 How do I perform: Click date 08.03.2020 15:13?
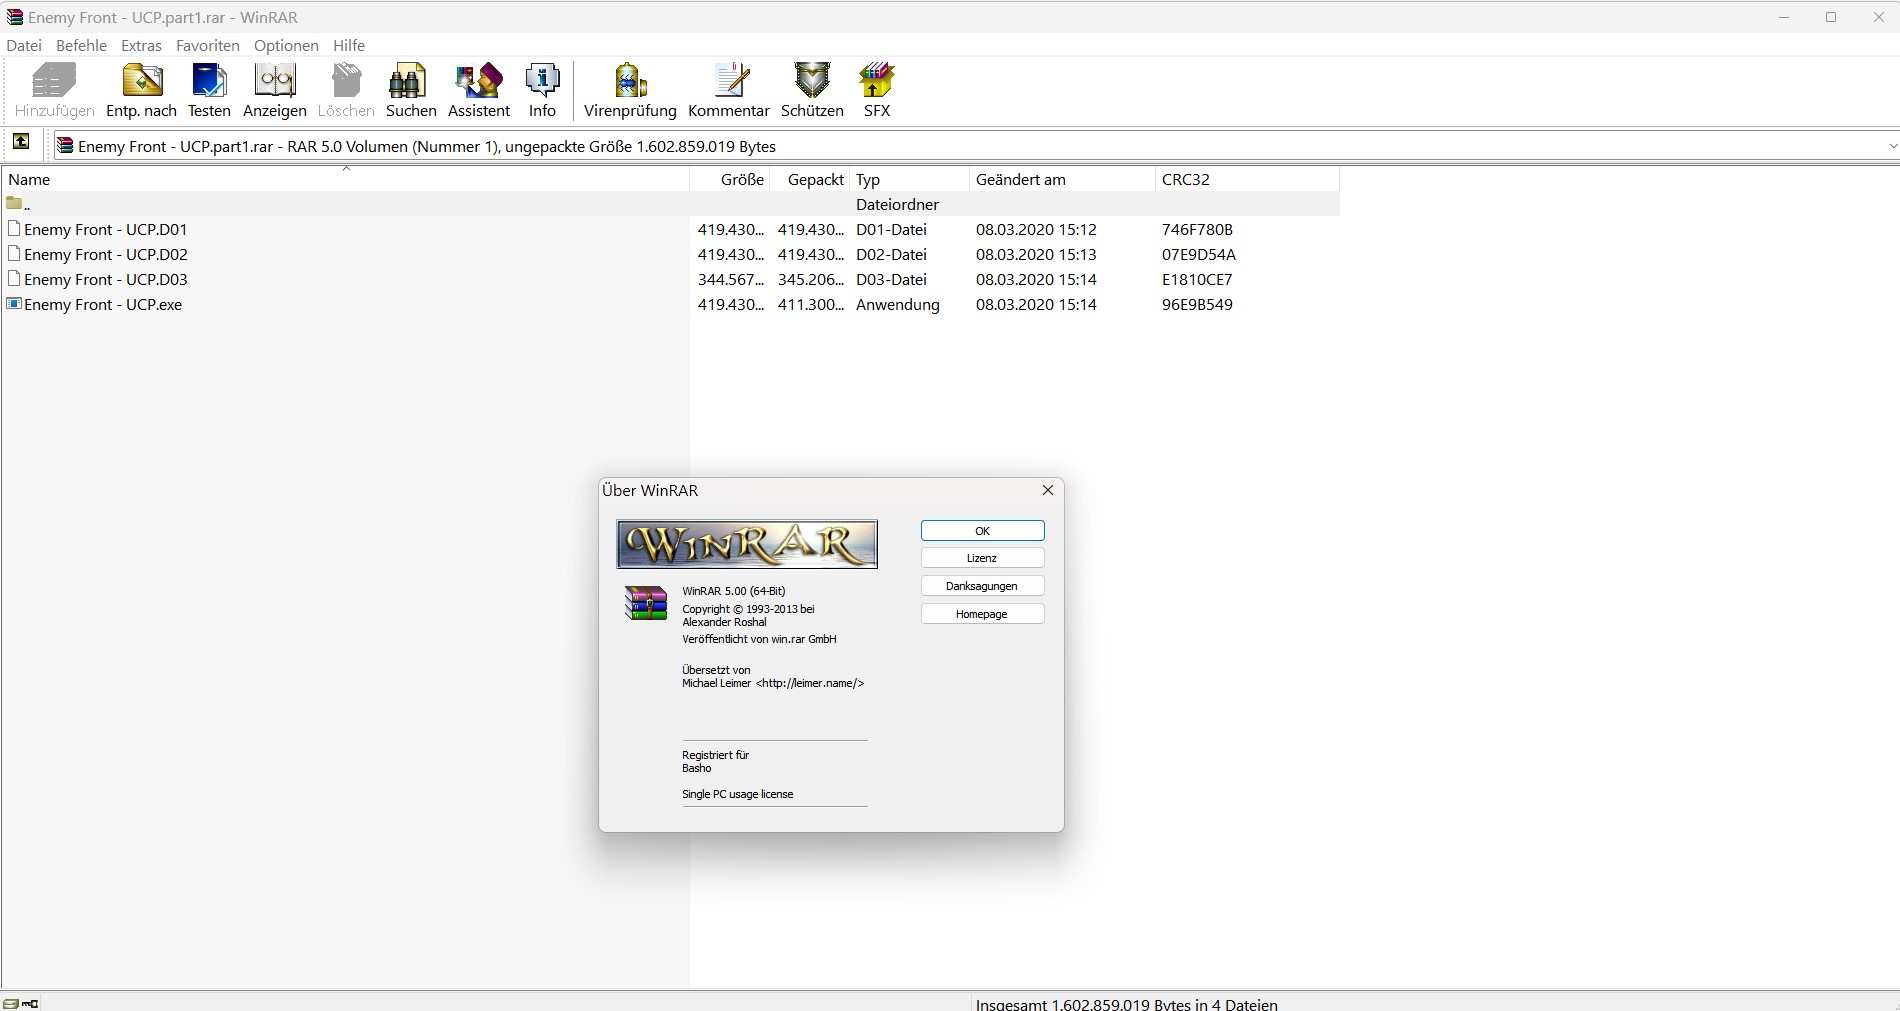tap(1036, 254)
